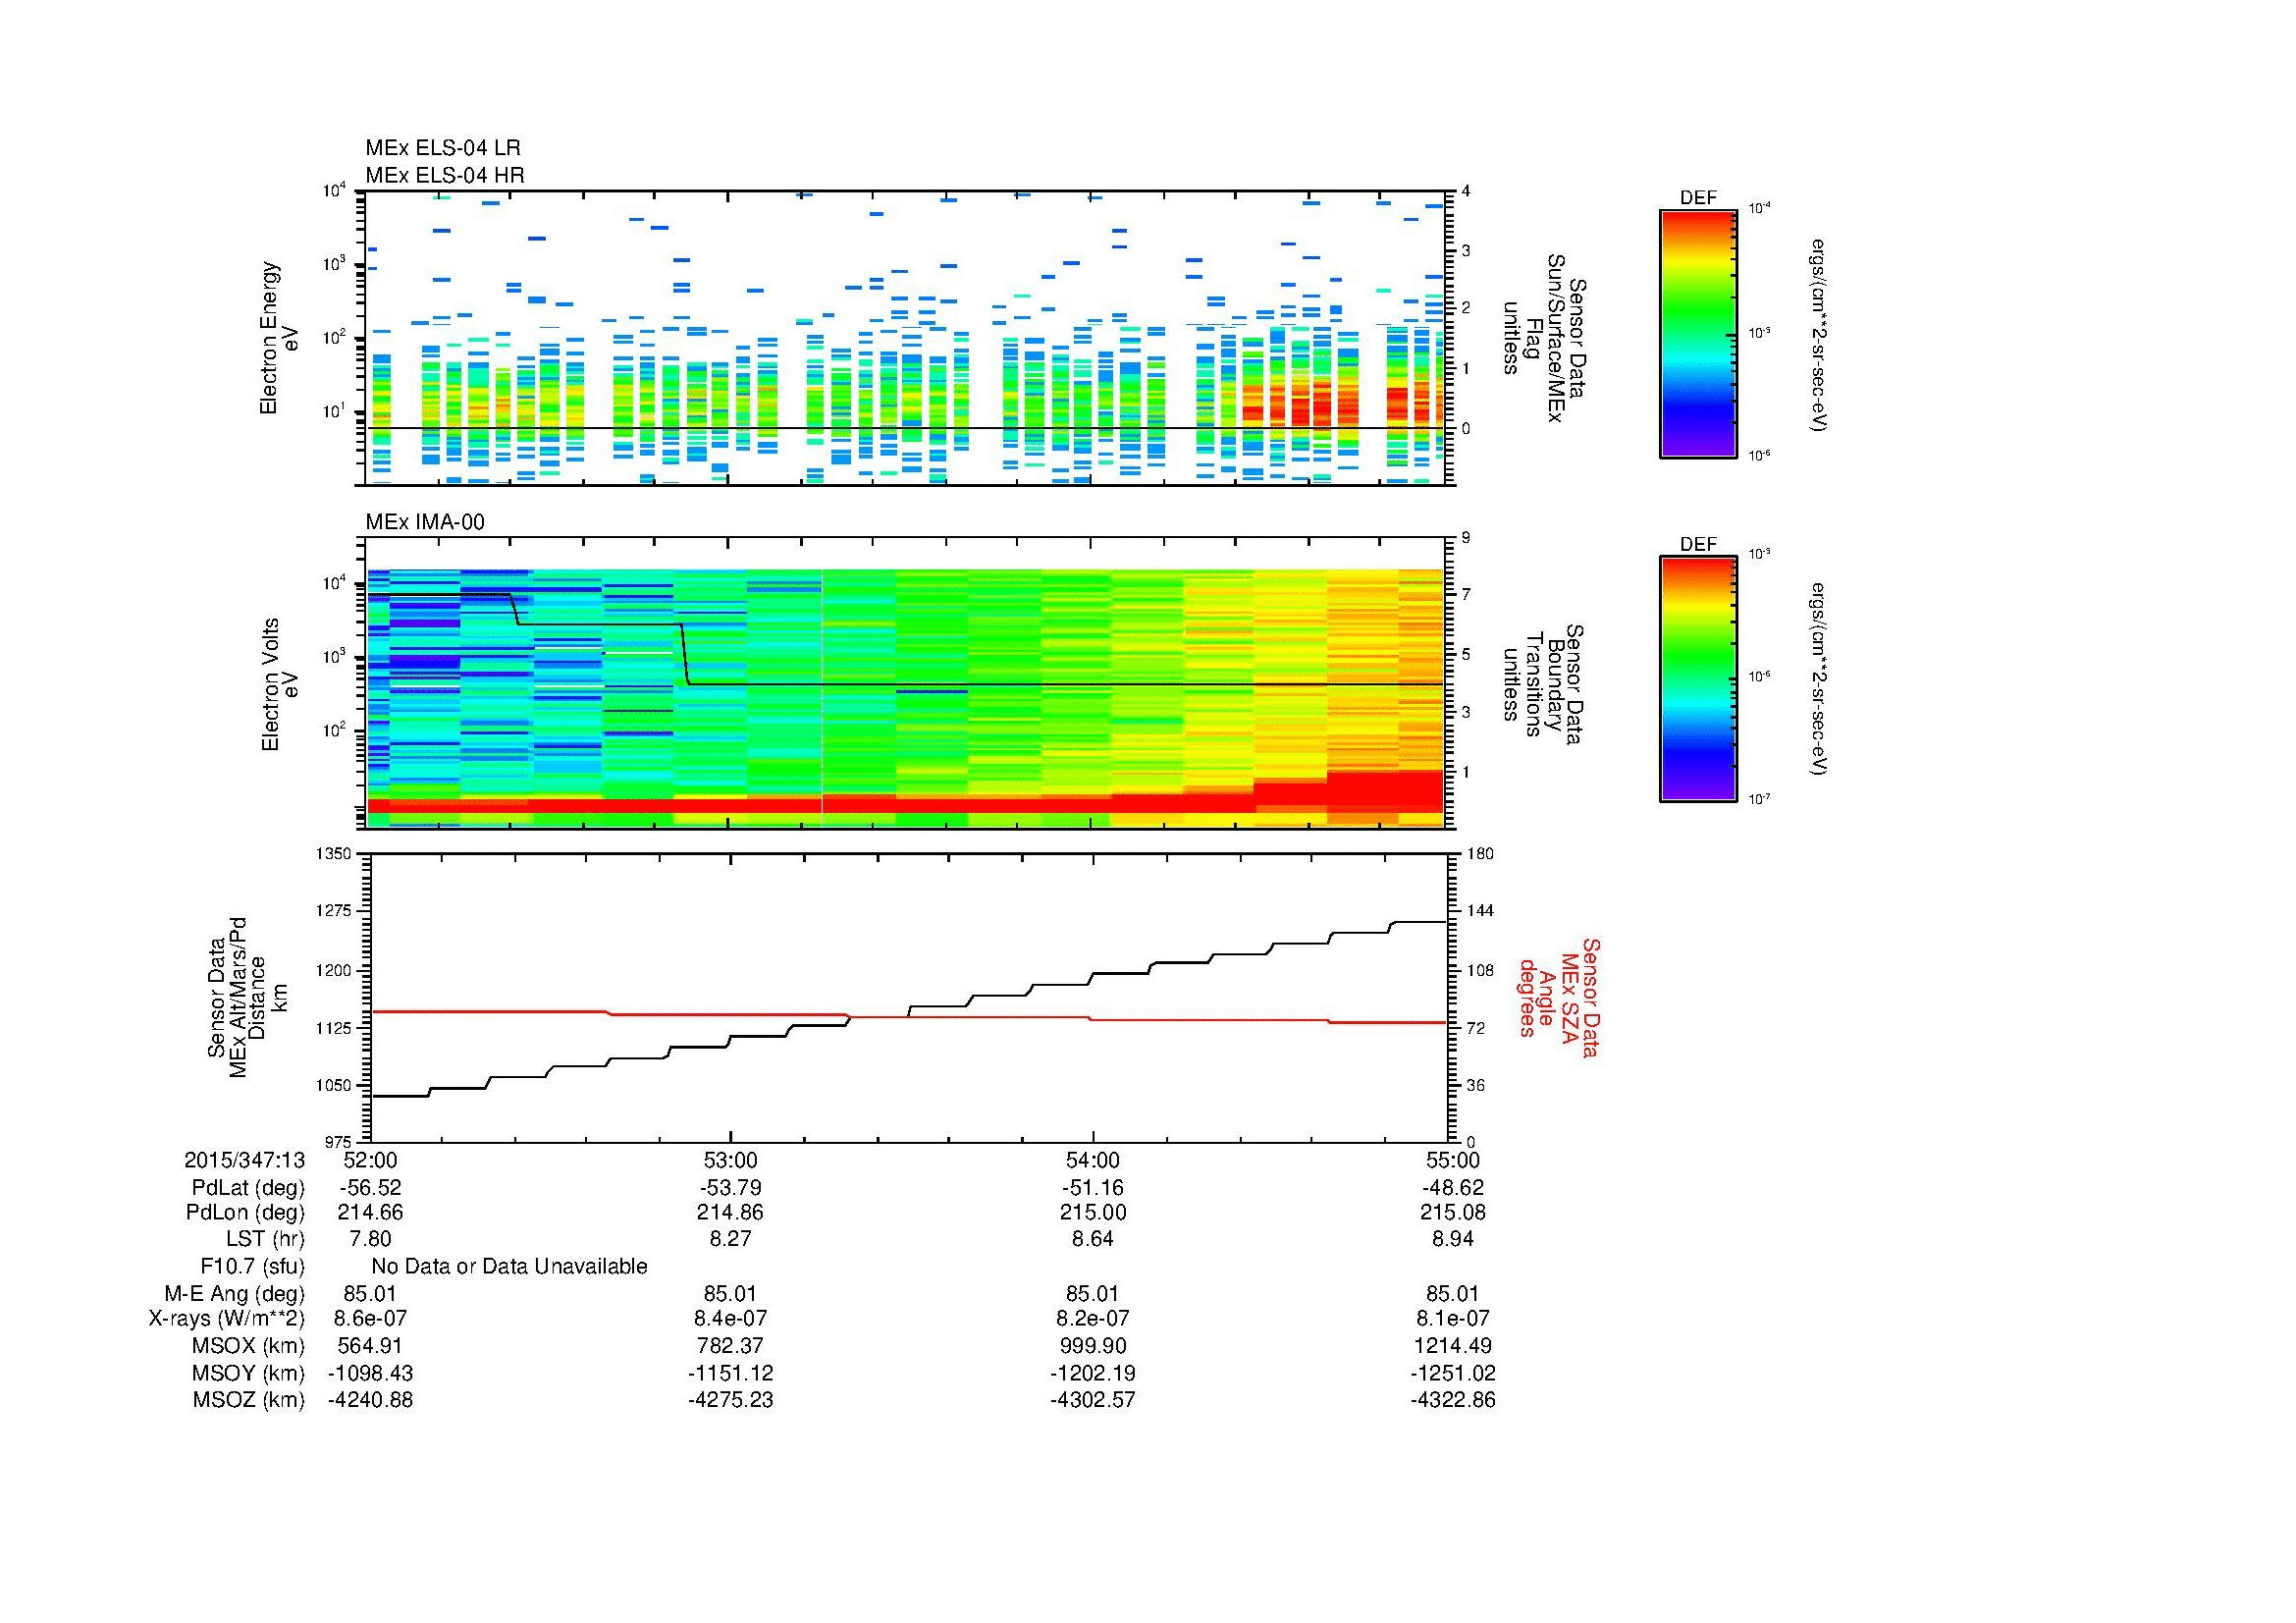Screen dimensions: 2296x1623
Task: Click the MSOY value '-1202.19'
Action: click(1093, 1373)
